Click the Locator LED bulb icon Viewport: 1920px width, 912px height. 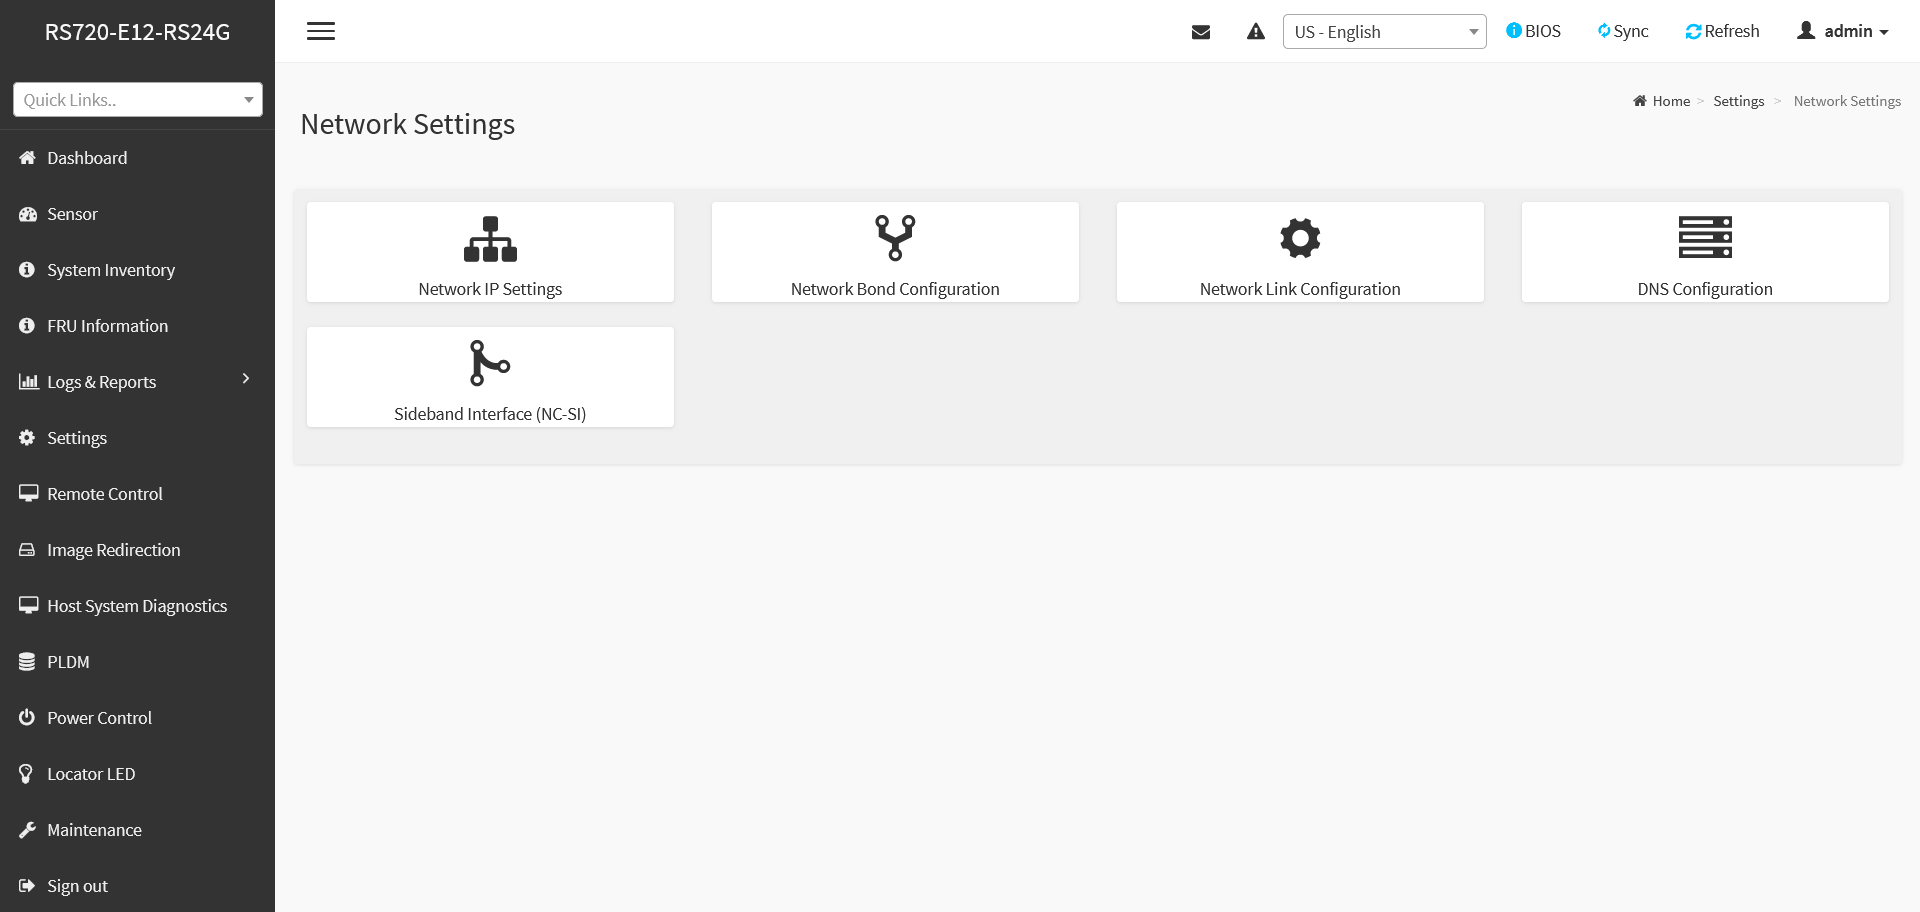tap(26, 773)
